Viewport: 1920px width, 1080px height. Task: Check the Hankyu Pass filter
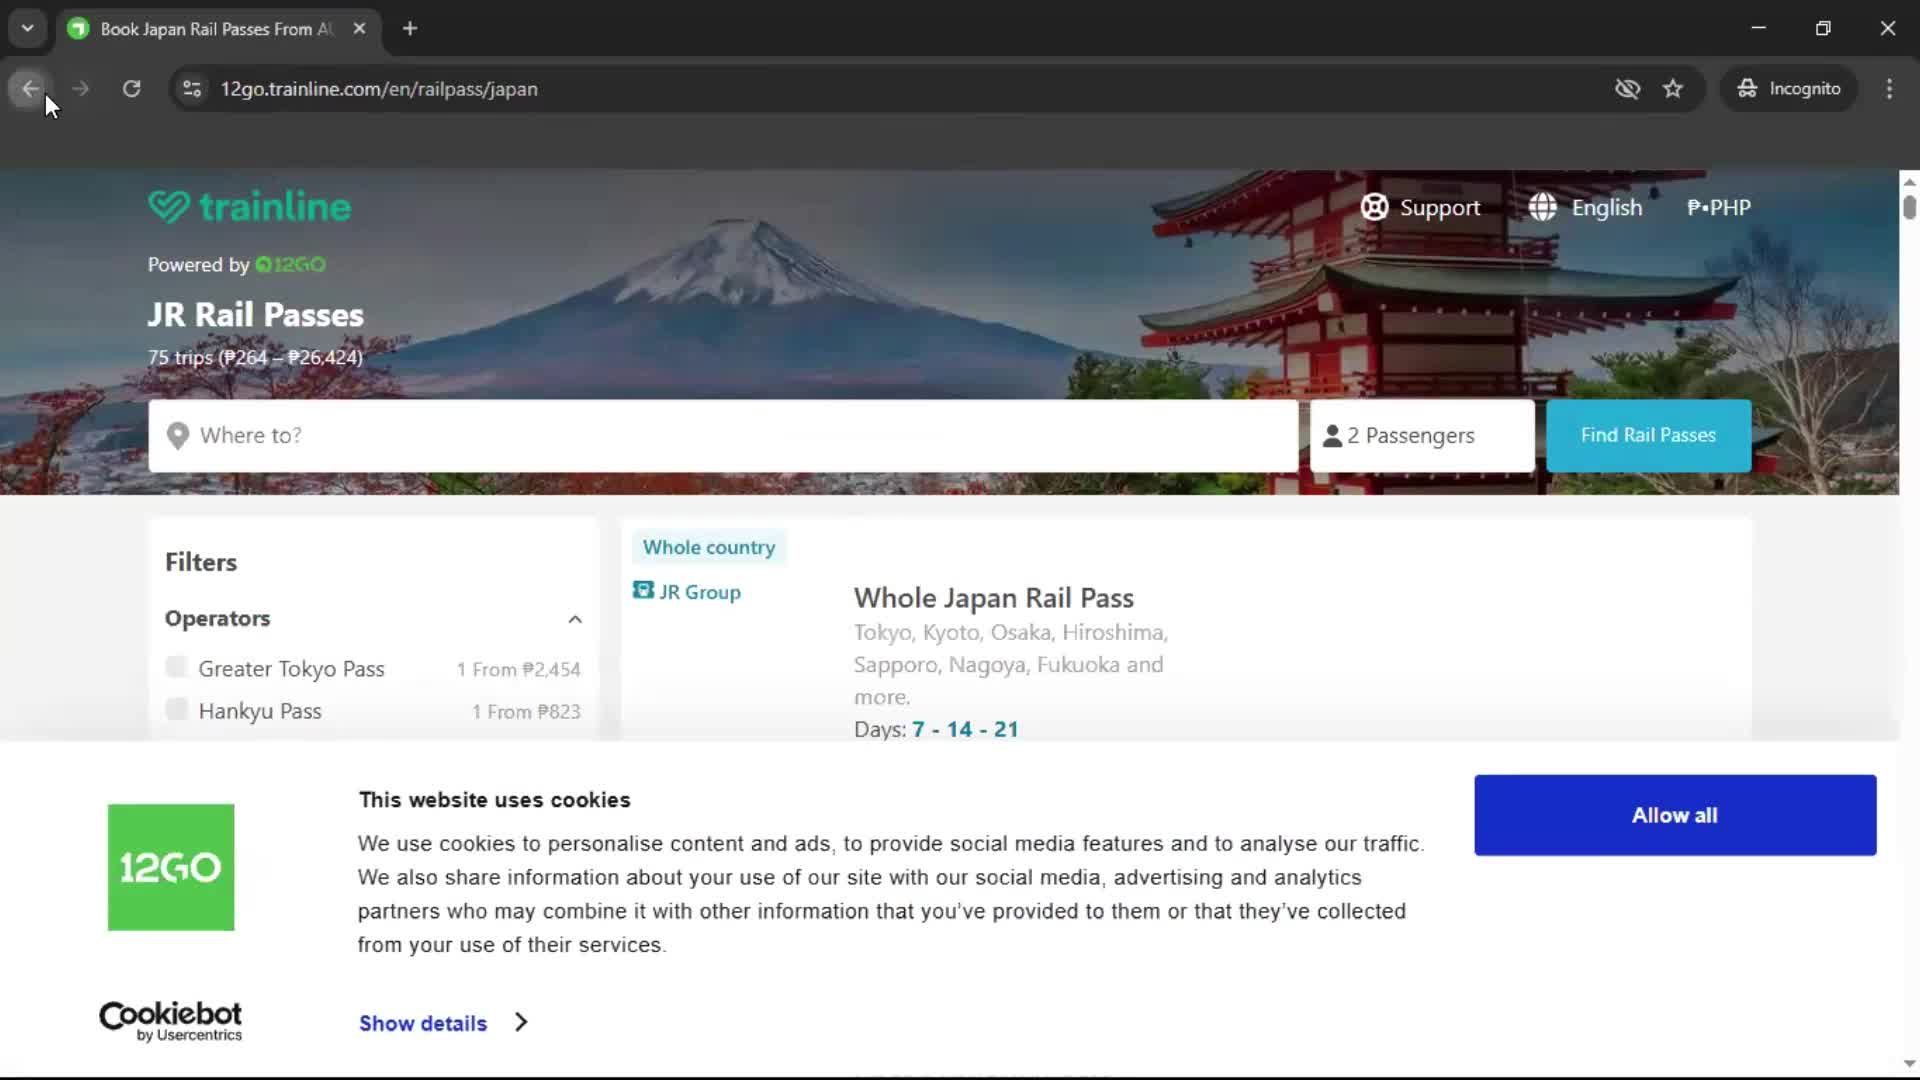pos(176,709)
